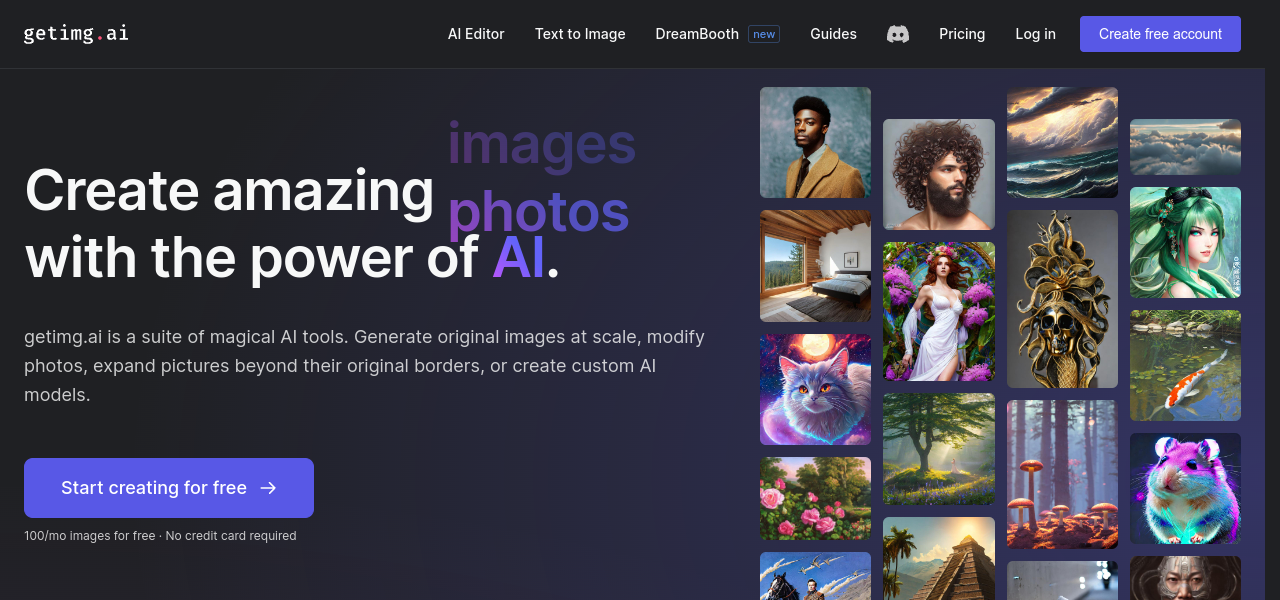Click Start creating for free button
The width and height of the screenshot is (1280, 600).
(x=169, y=488)
